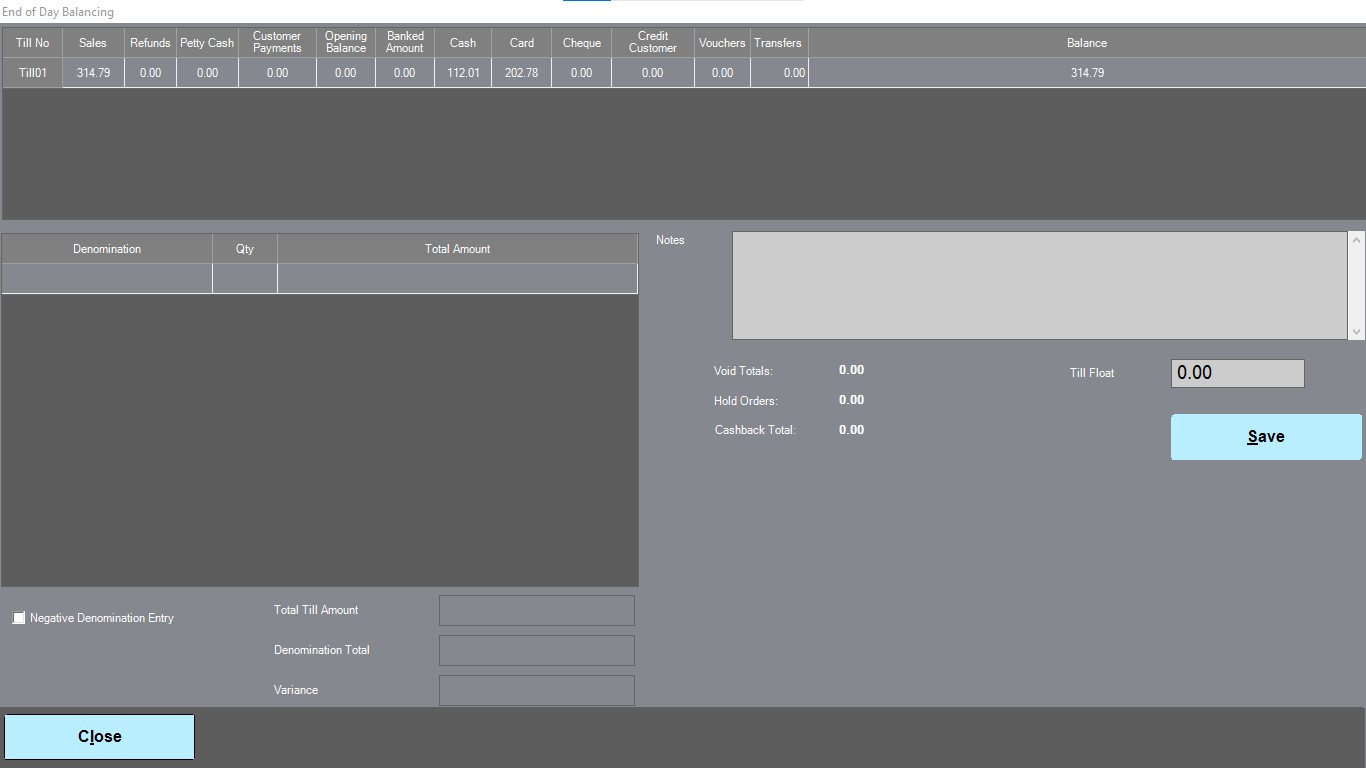Click the Save button
The image size is (1366, 768).
(1266, 437)
